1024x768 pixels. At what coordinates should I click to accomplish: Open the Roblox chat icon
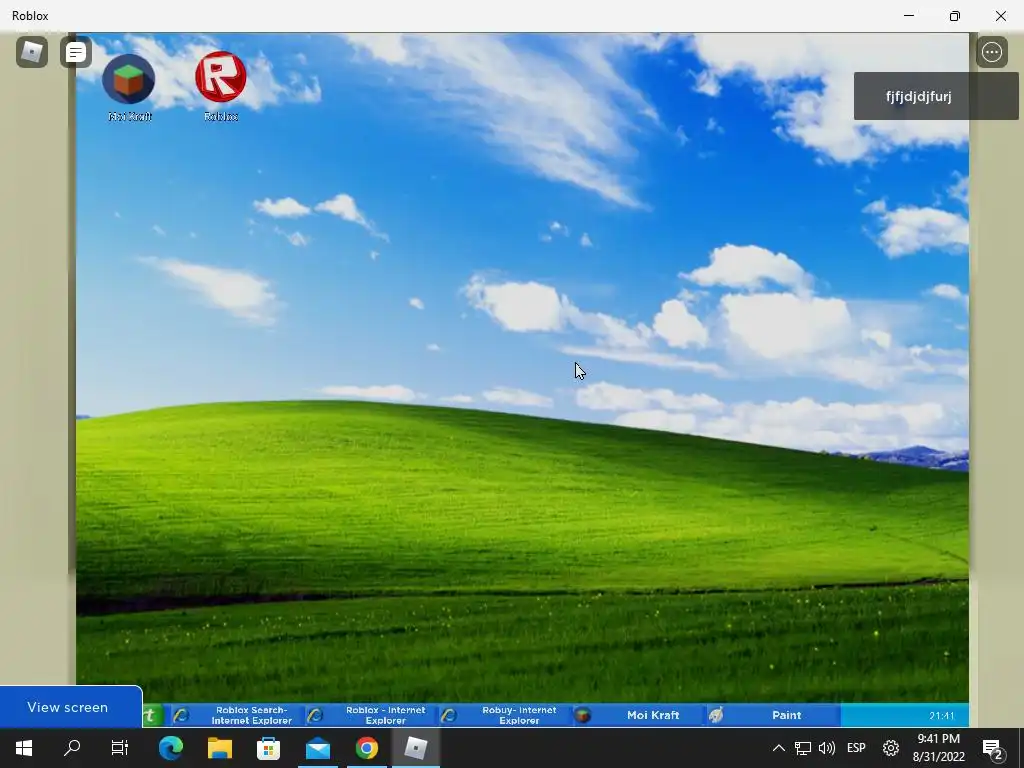coord(76,52)
